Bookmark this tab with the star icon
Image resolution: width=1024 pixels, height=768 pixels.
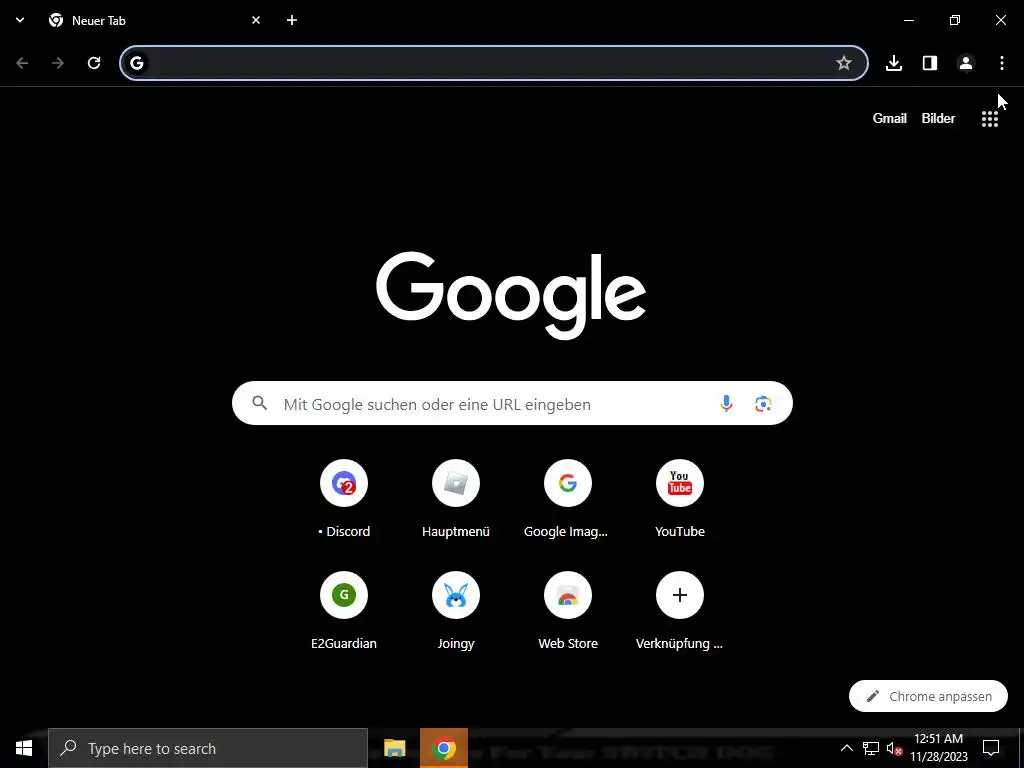[x=844, y=63]
